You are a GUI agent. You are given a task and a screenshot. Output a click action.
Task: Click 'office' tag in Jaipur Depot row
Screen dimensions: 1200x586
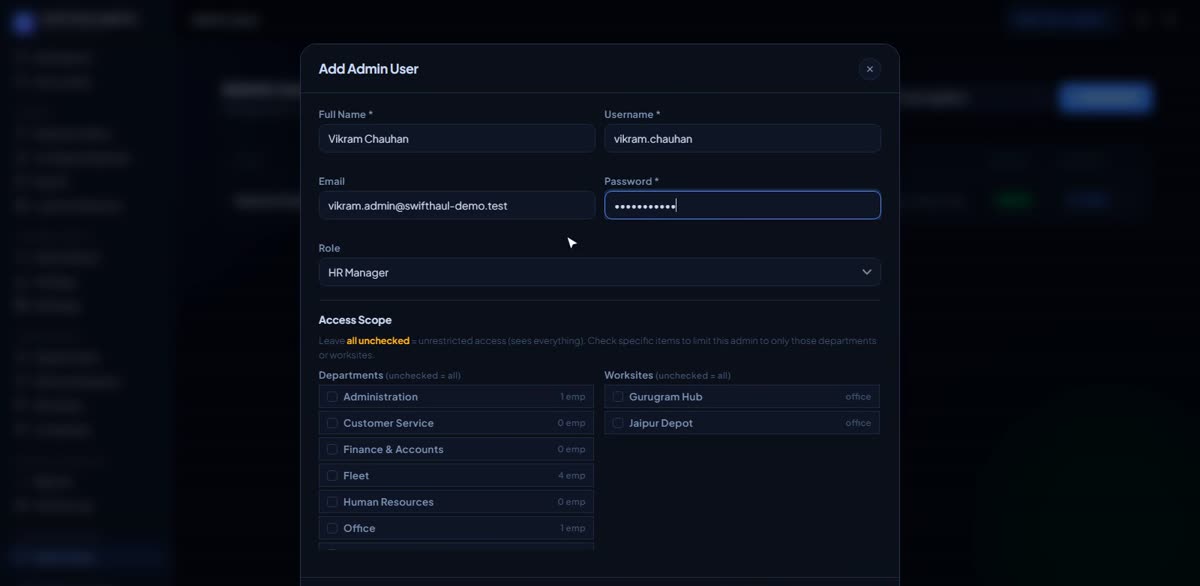(858, 423)
